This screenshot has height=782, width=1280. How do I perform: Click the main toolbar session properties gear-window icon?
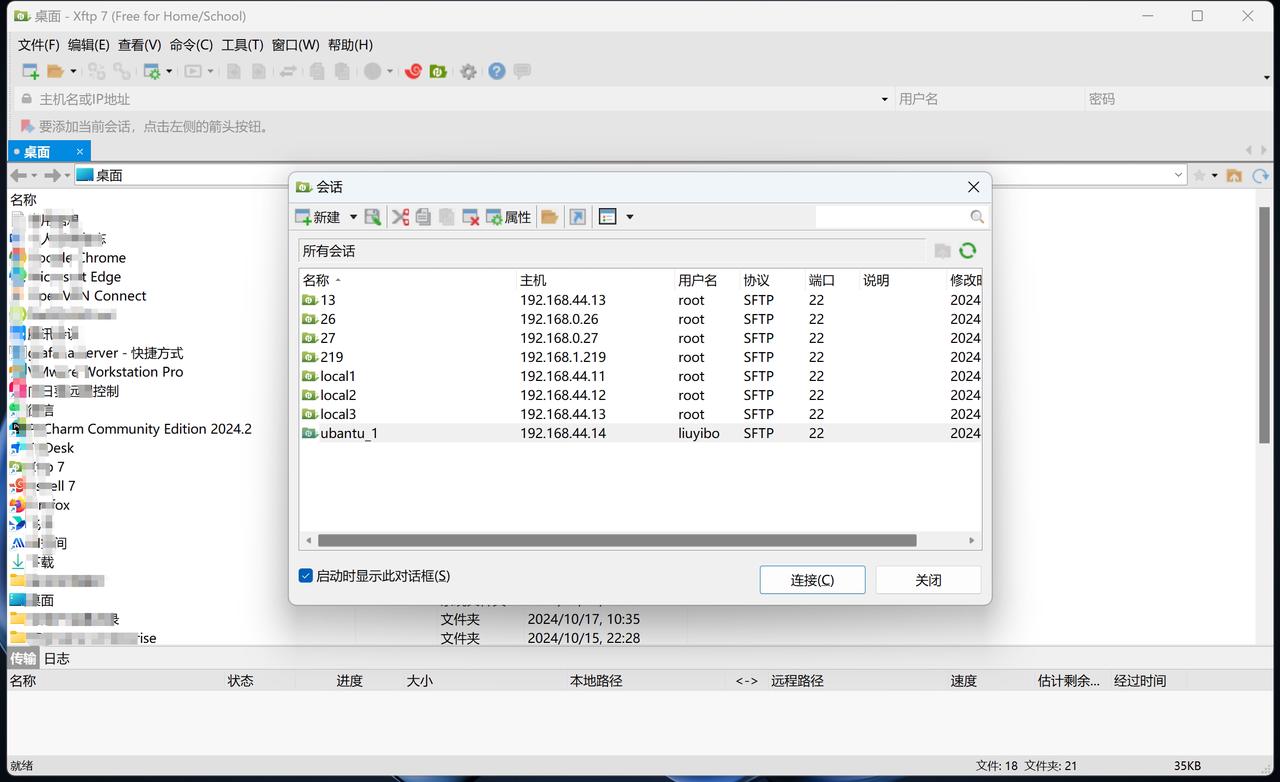[x=151, y=71]
